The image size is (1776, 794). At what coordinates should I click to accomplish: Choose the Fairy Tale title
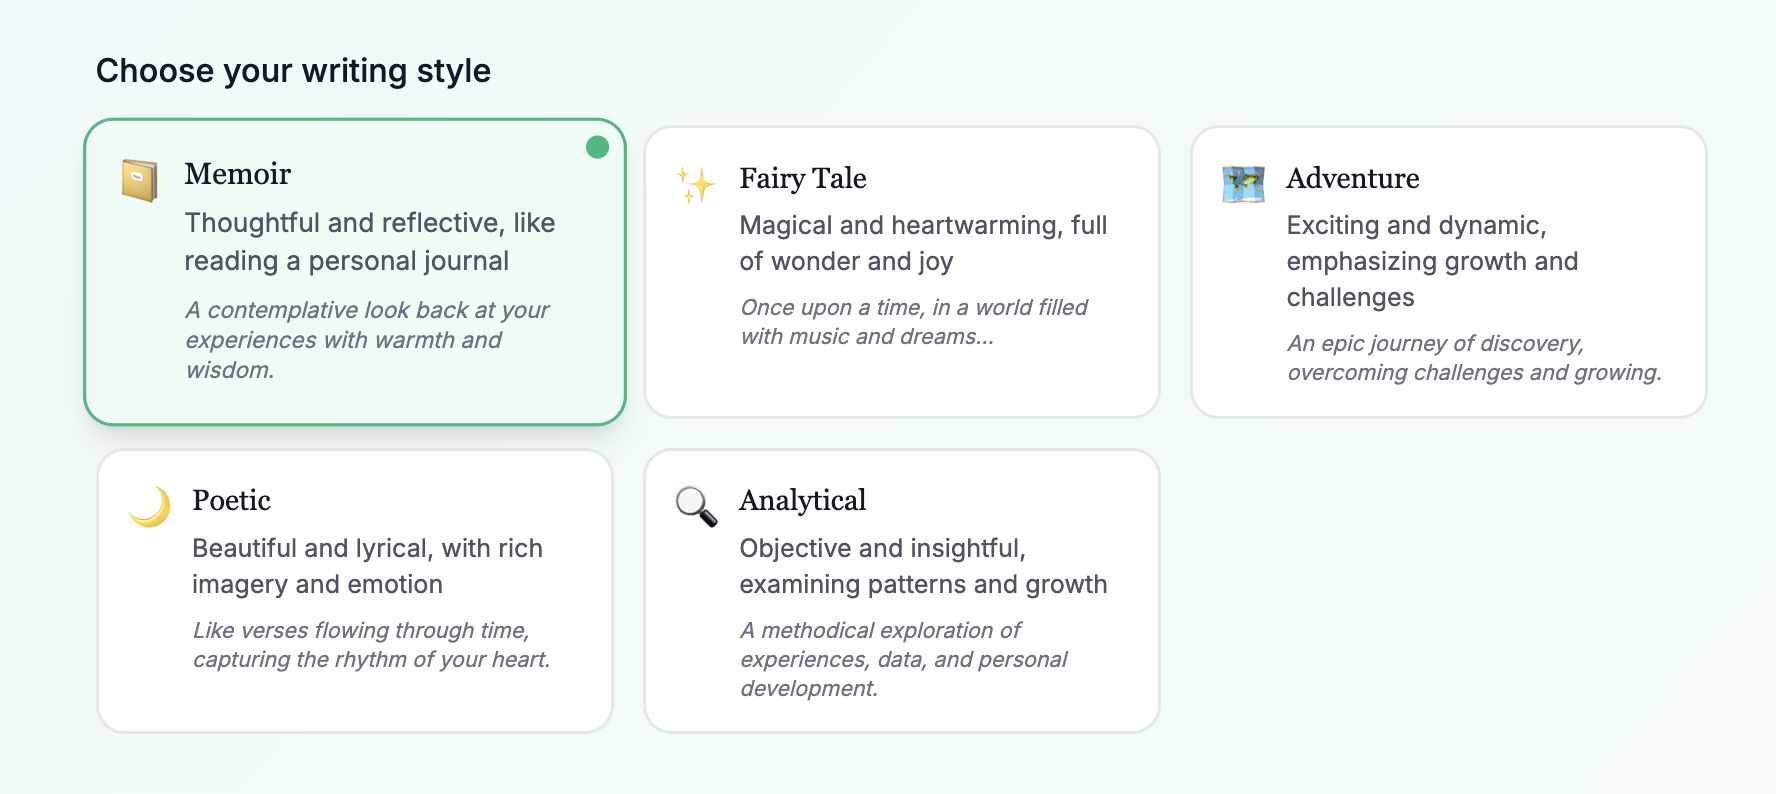802,178
